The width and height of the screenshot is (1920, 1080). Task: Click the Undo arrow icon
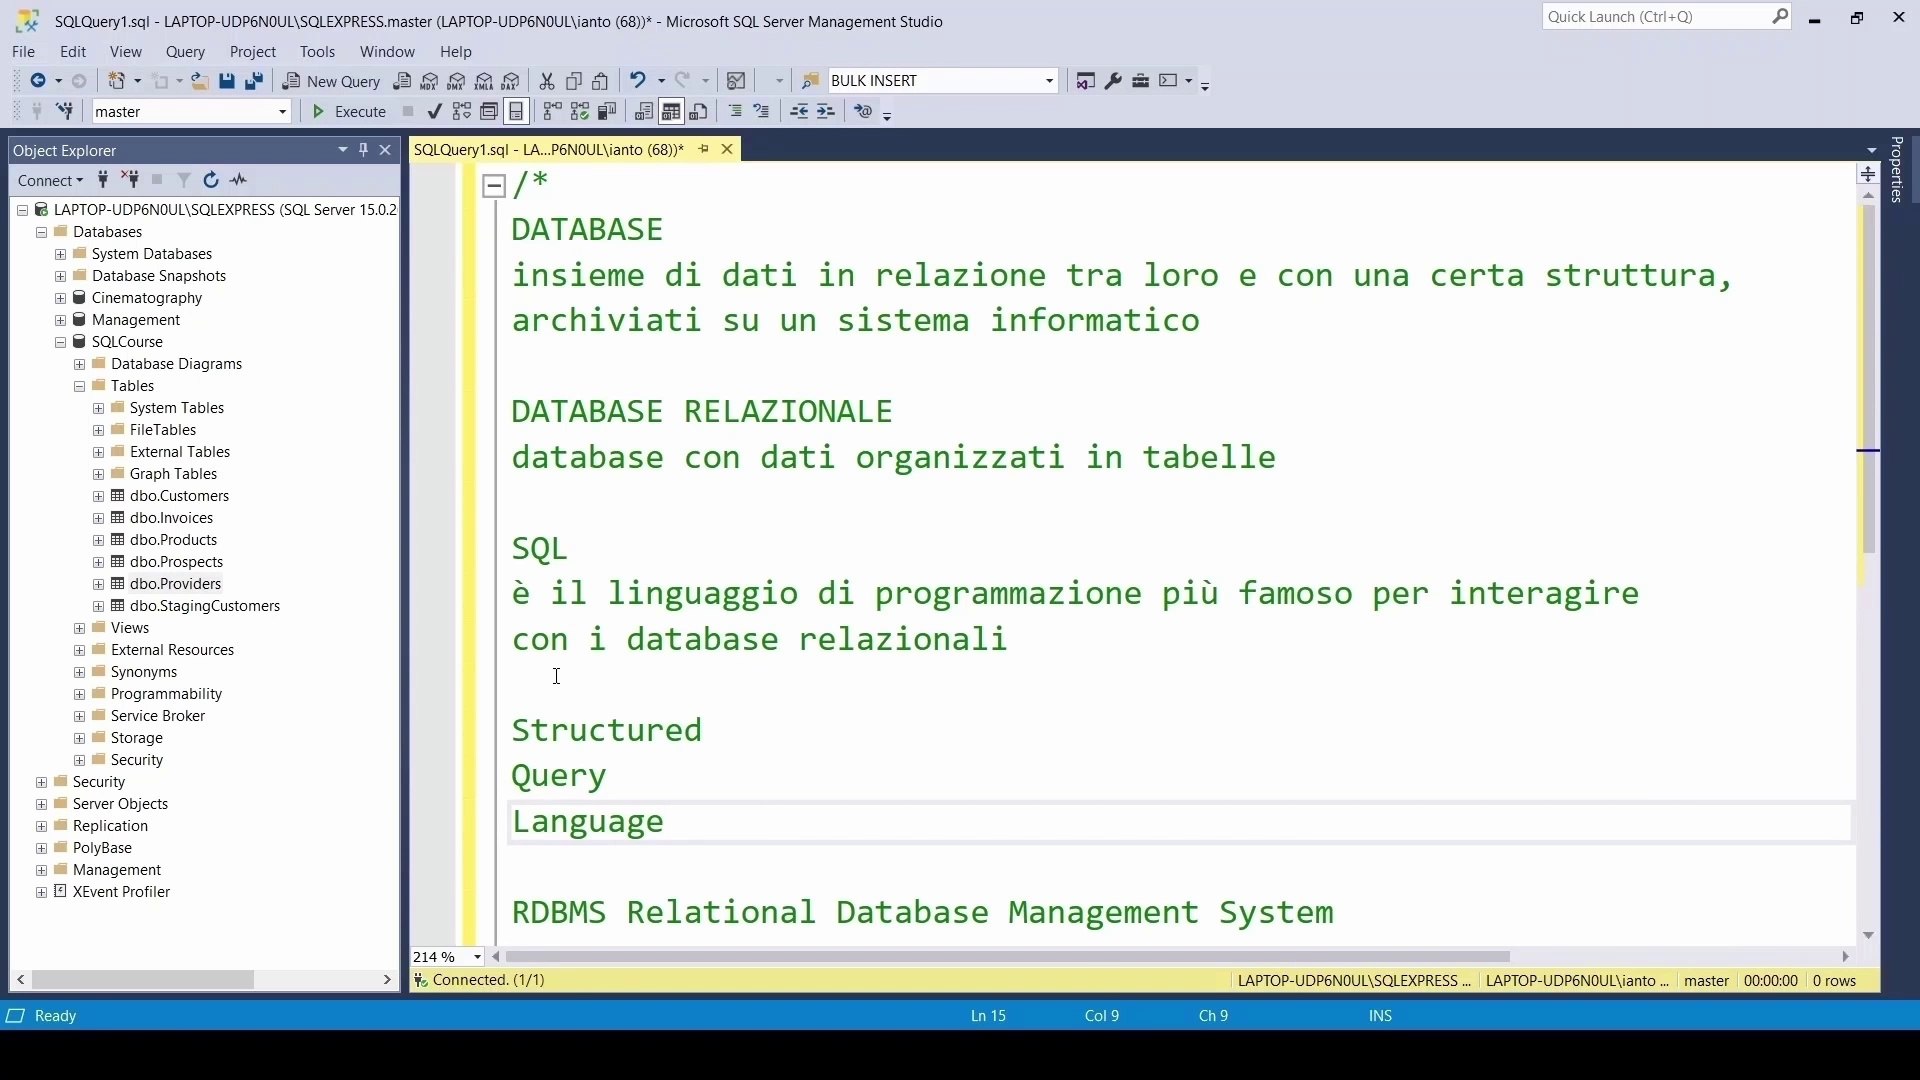[637, 81]
